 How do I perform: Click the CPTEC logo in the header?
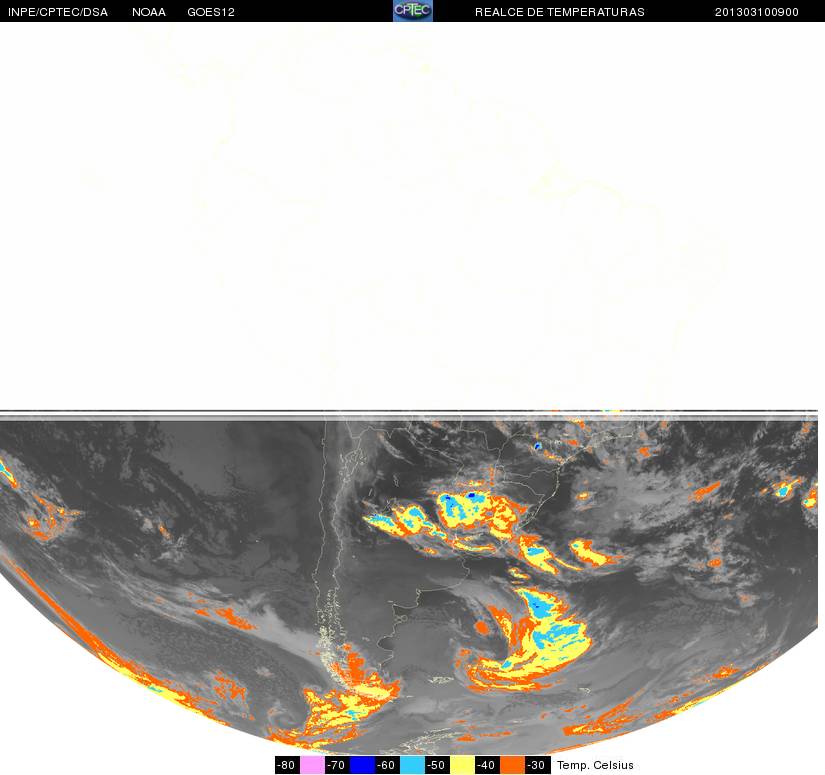[413, 11]
